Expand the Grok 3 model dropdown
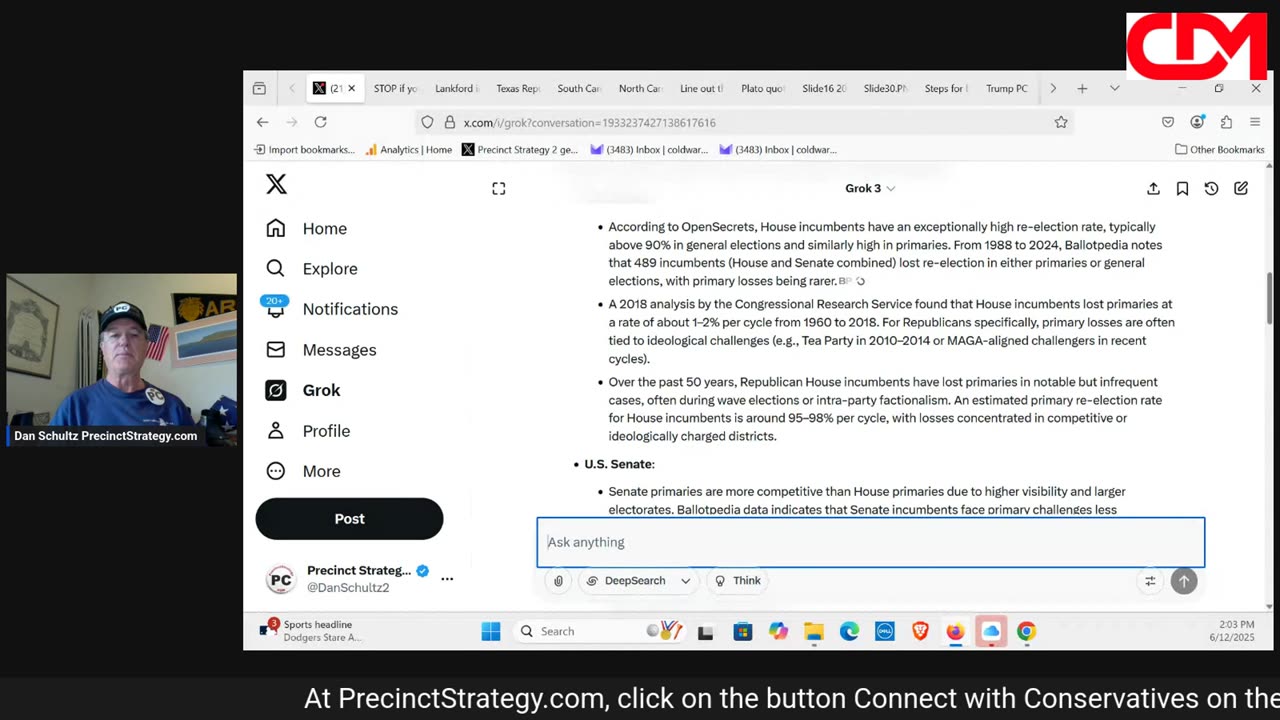 (870, 188)
